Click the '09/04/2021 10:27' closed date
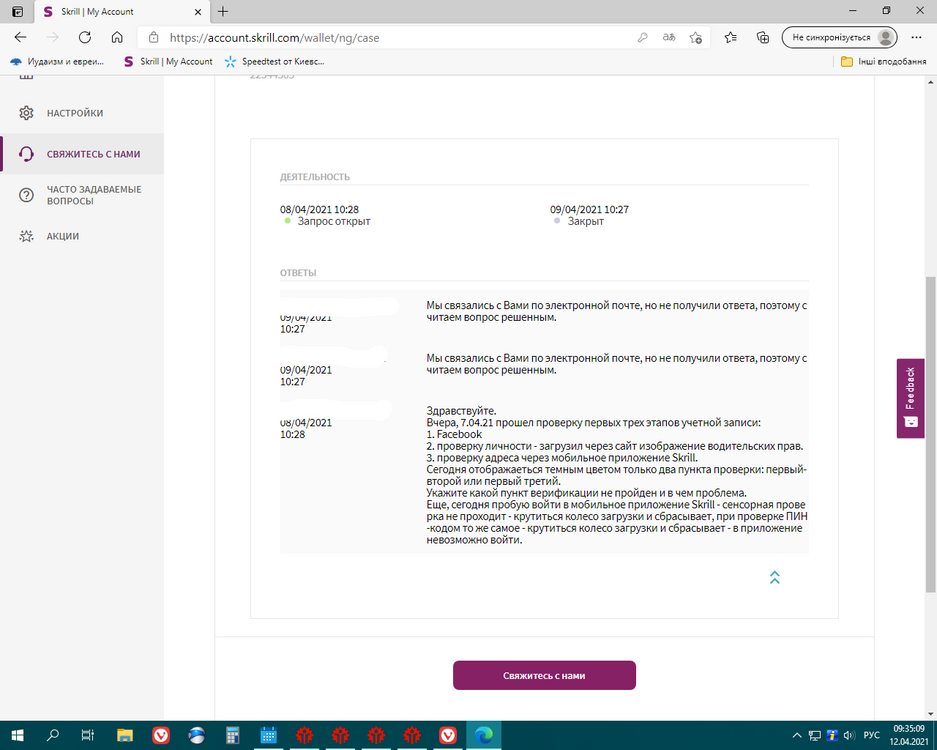 589,209
